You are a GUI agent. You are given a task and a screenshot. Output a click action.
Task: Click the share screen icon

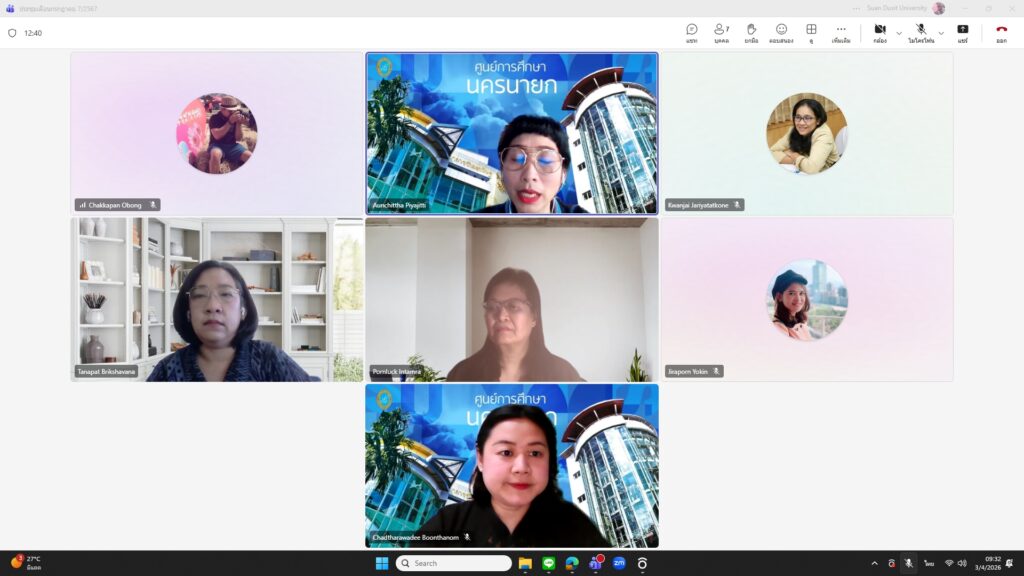(962, 32)
